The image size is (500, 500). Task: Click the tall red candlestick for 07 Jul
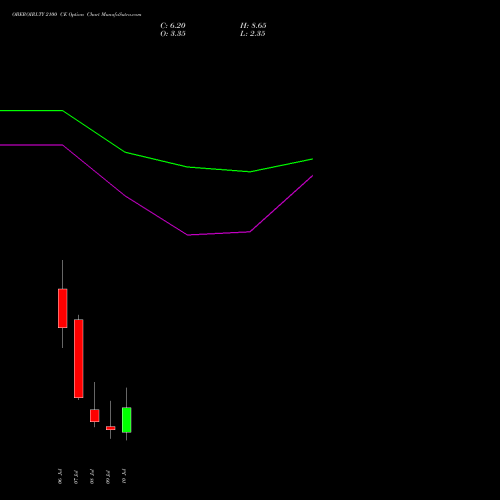(79, 358)
